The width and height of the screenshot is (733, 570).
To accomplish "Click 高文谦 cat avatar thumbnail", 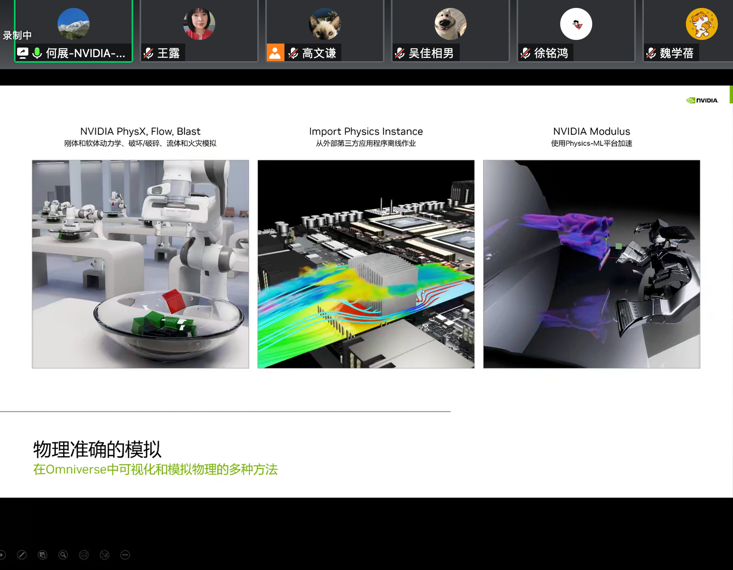I will point(324,24).
